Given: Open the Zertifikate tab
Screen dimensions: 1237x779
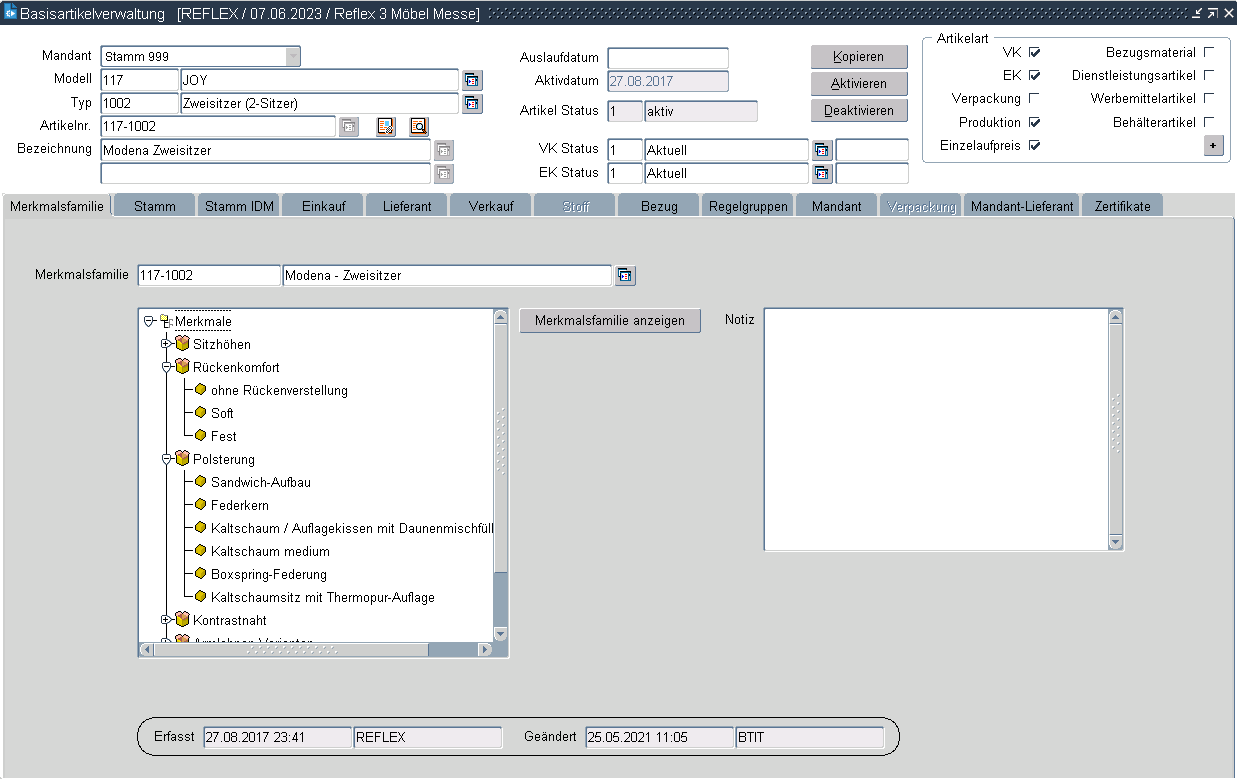Looking at the screenshot, I should 1122,206.
